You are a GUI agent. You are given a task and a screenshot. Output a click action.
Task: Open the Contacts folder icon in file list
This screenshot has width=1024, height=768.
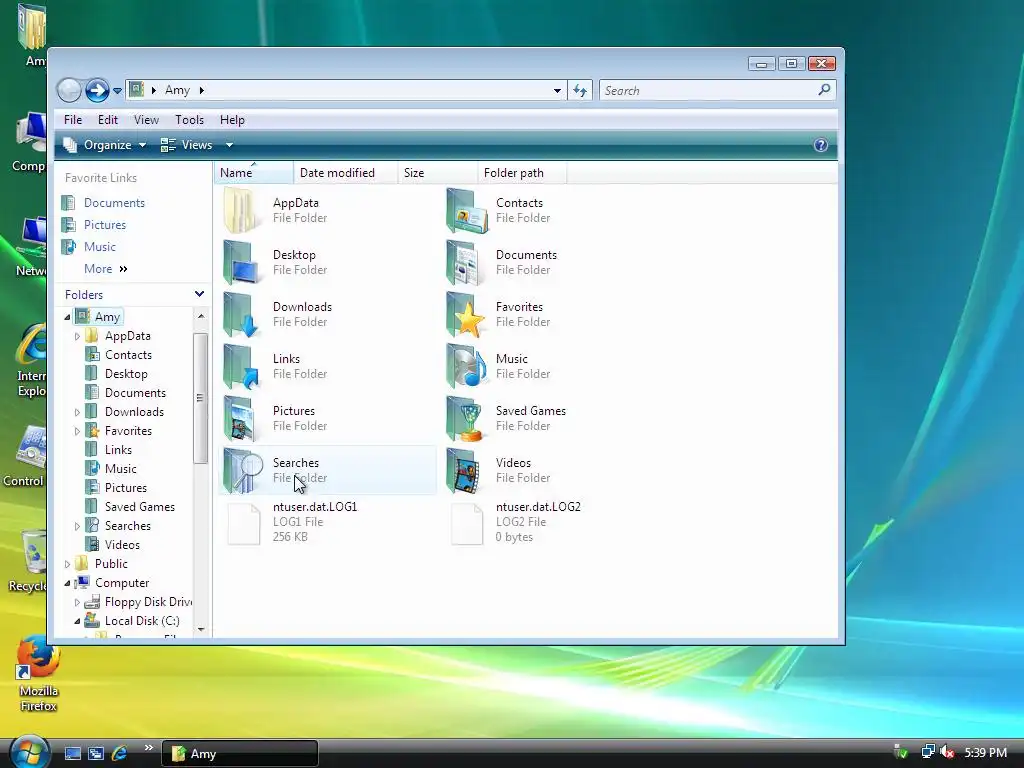[x=466, y=210]
